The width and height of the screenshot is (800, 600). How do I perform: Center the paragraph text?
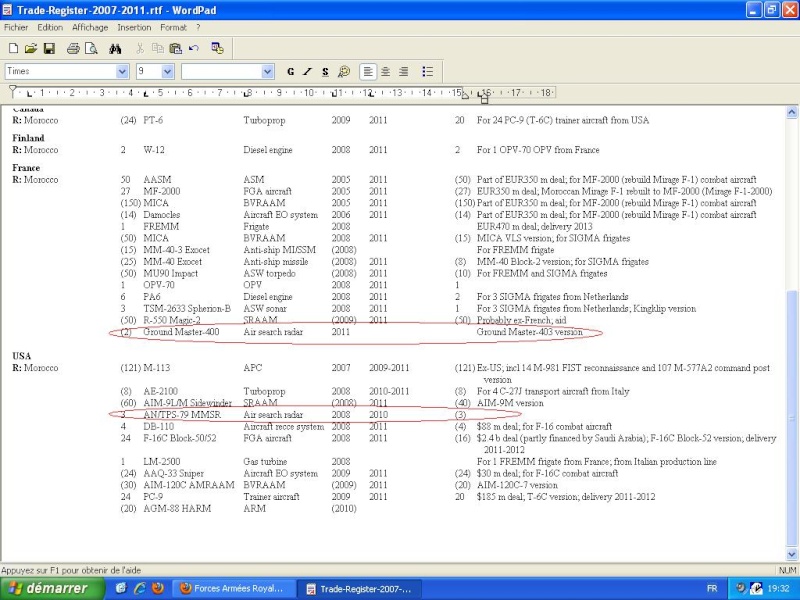(x=386, y=71)
